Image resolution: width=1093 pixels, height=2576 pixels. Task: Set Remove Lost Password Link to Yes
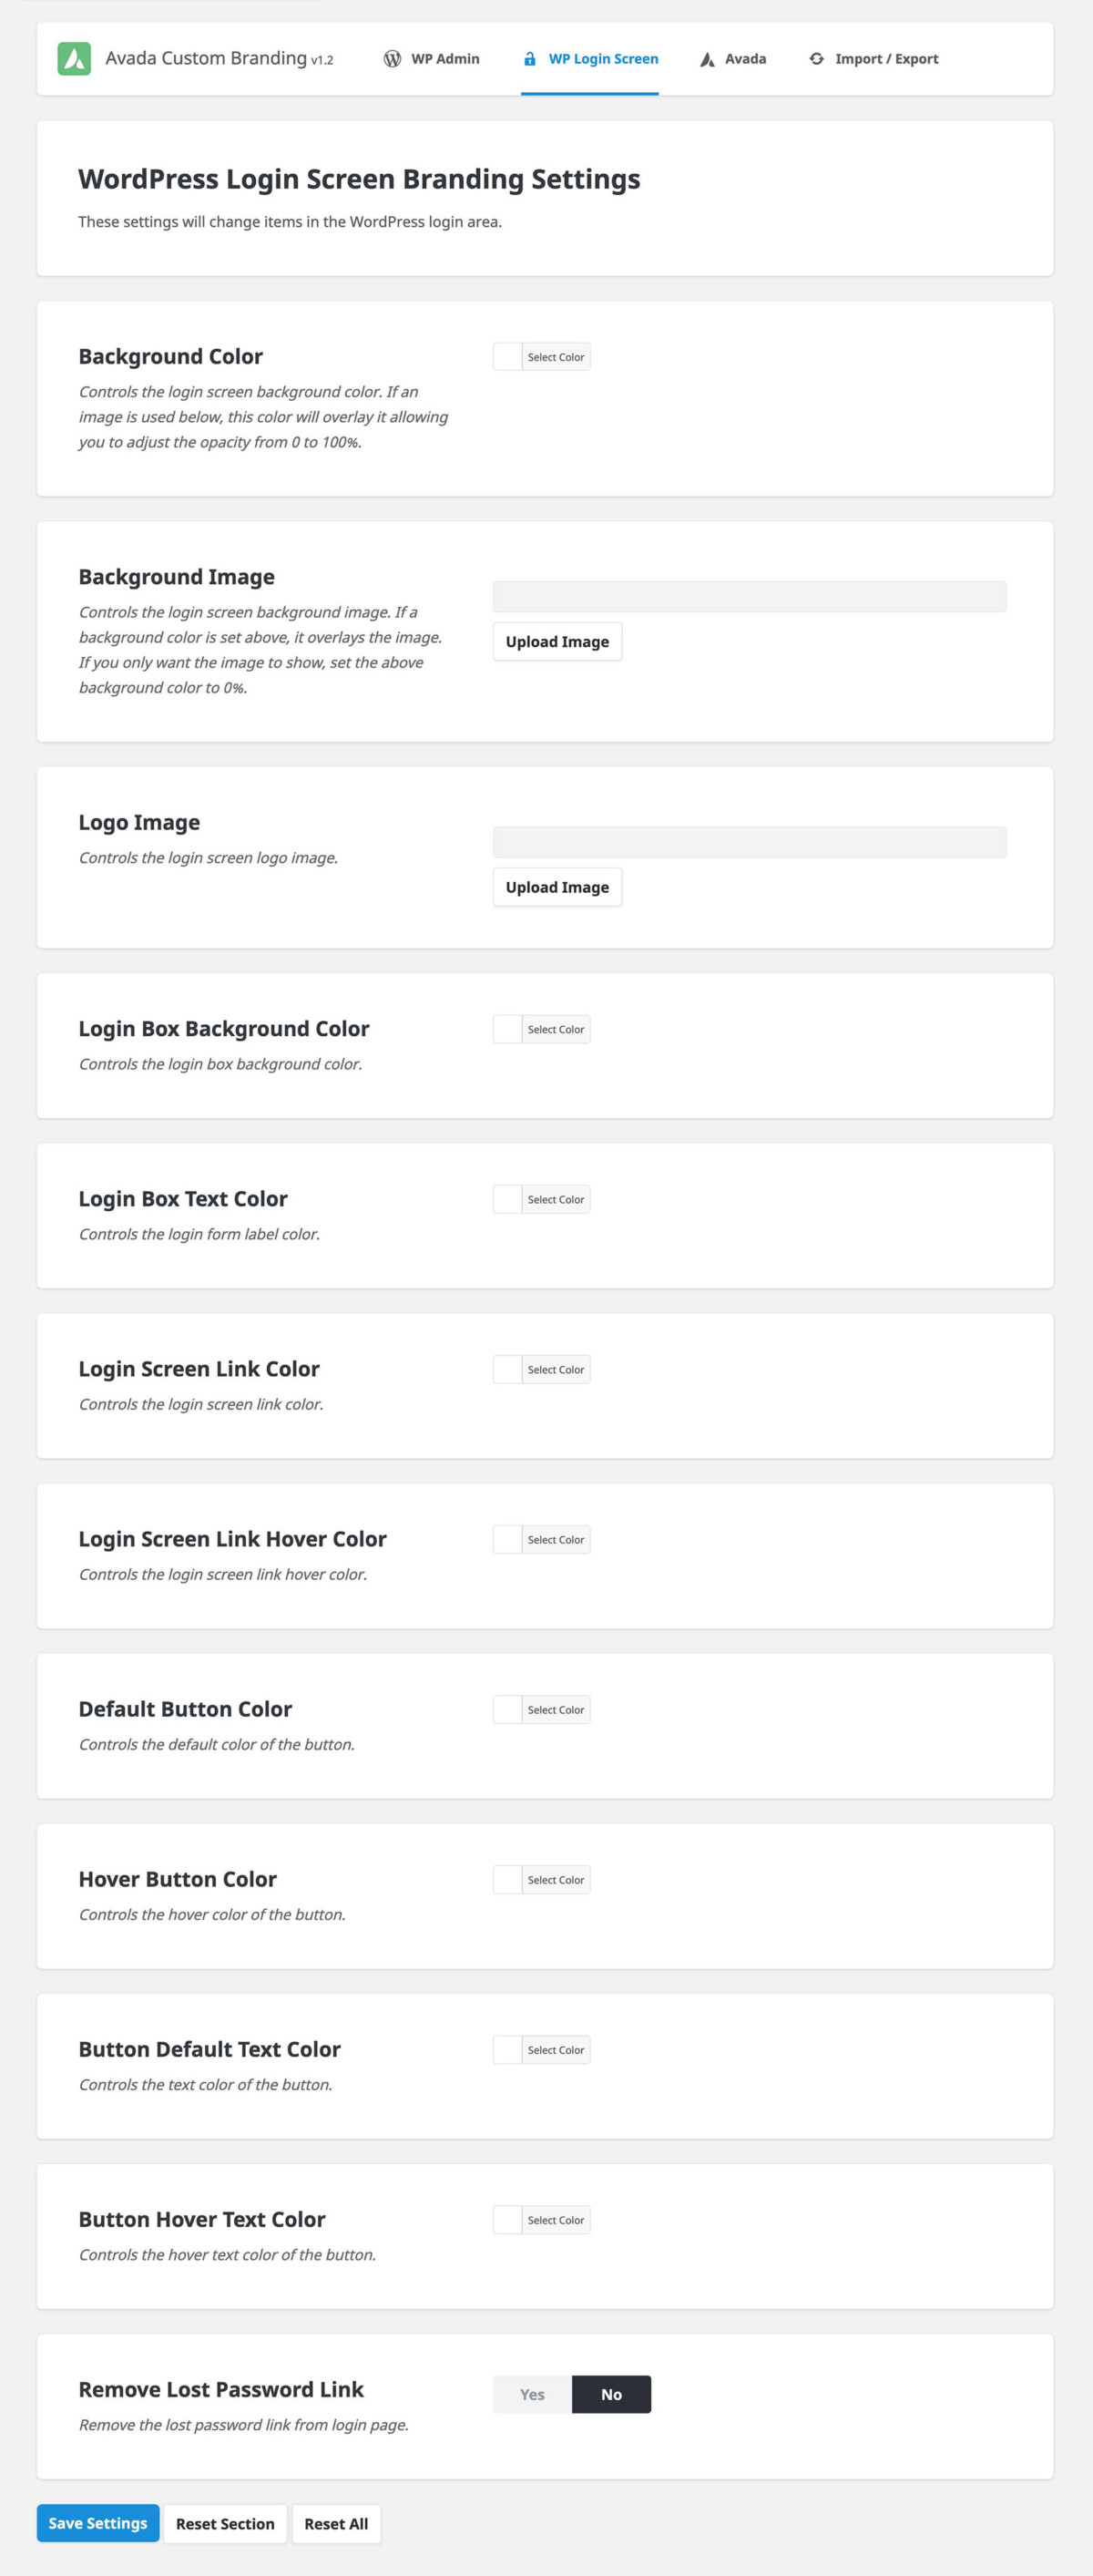pos(531,2395)
